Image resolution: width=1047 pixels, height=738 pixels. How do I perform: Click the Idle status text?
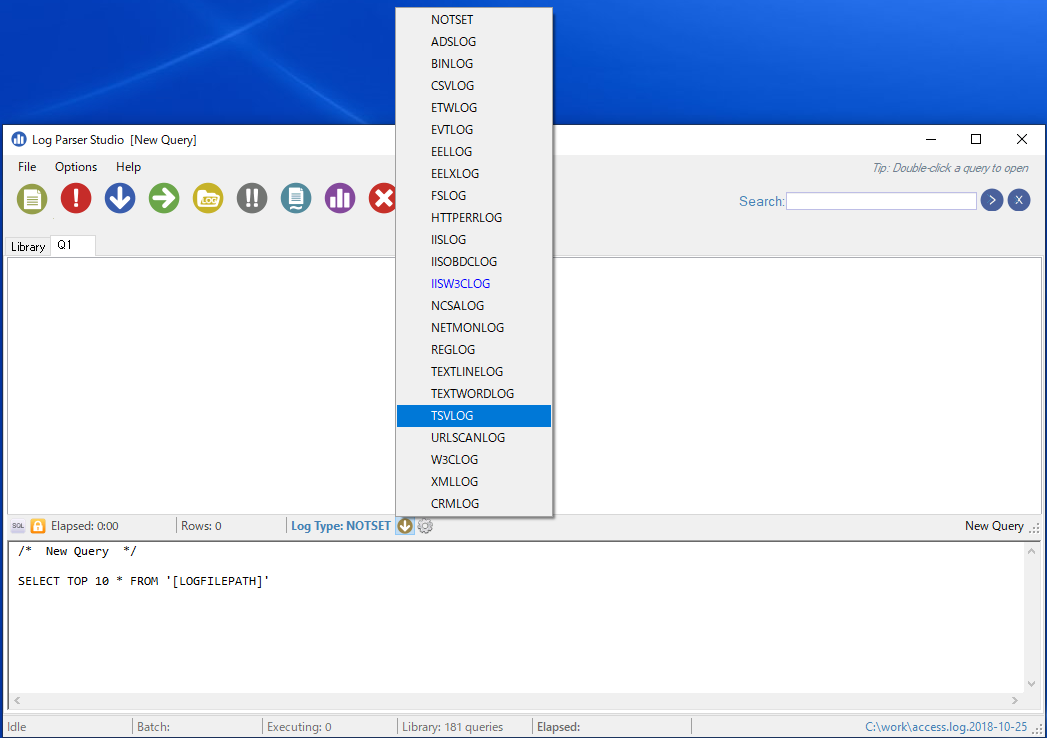[17, 727]
